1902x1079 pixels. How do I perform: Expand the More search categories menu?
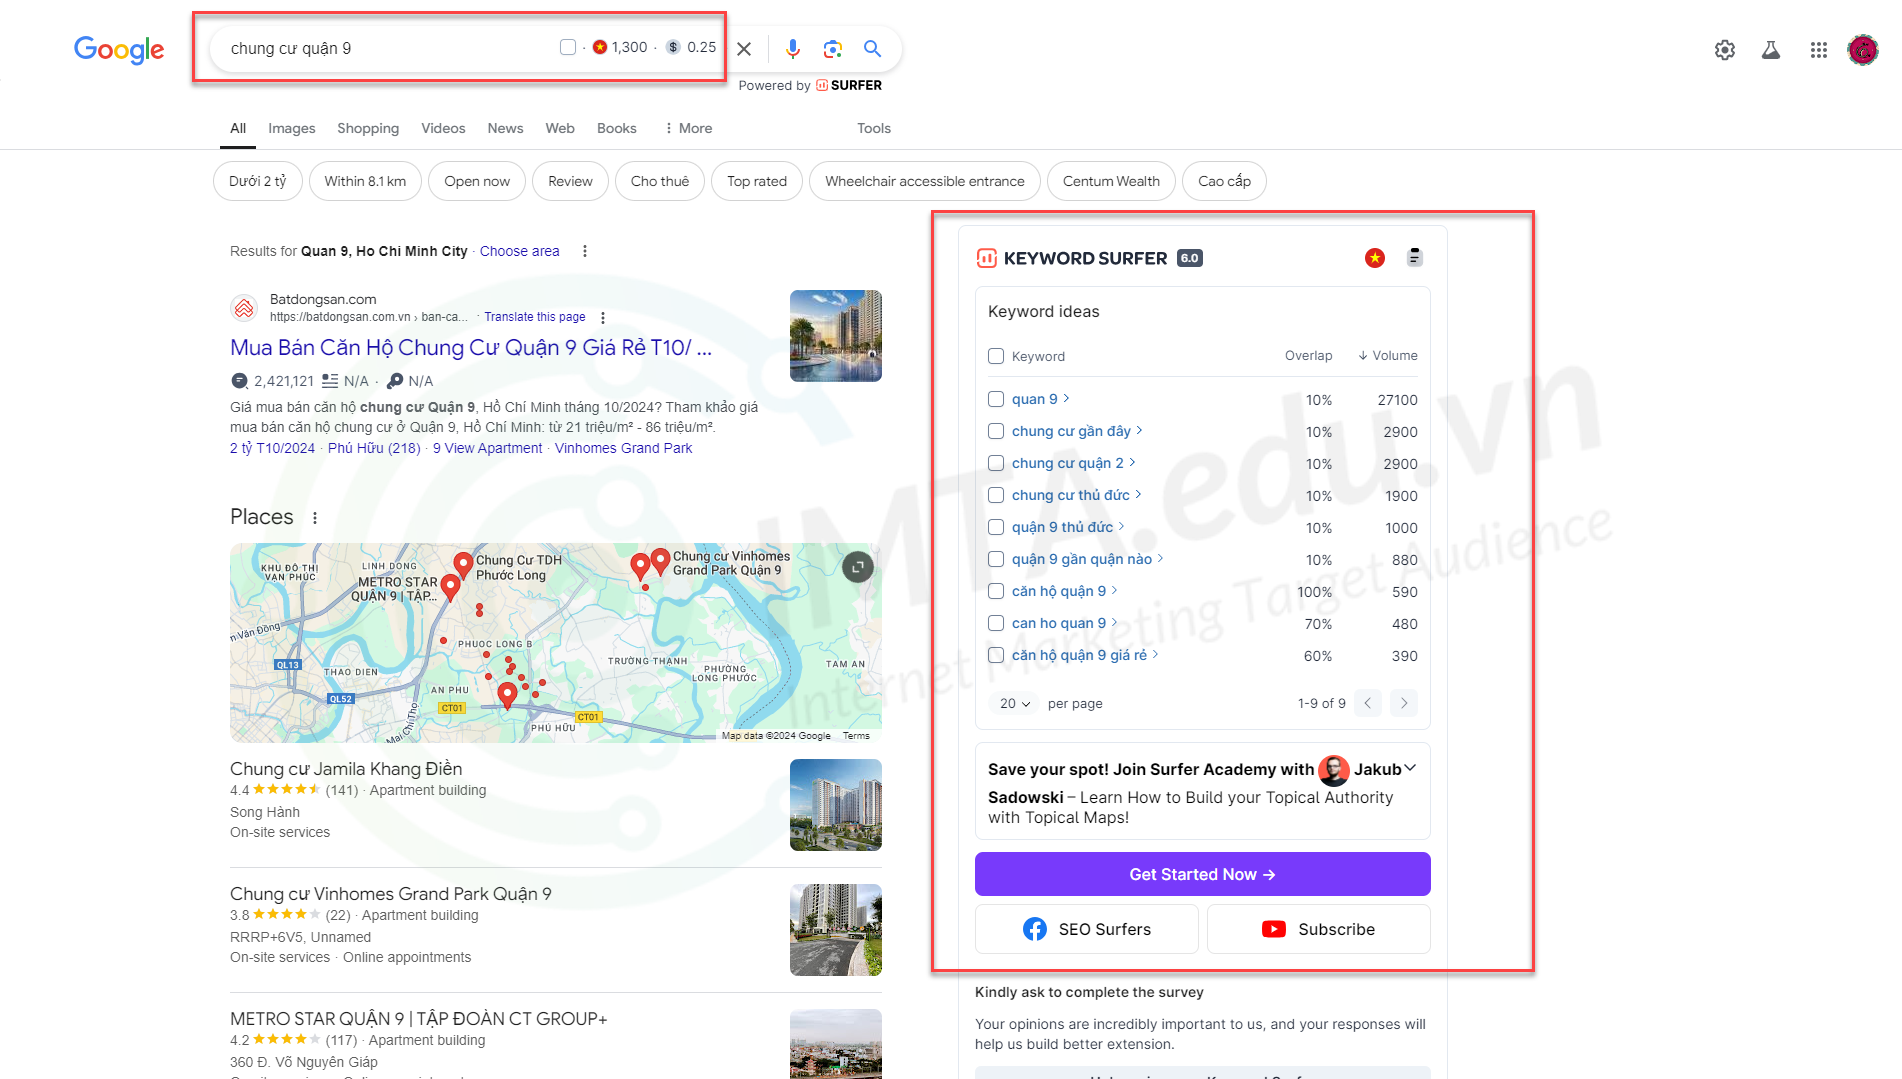688,128
